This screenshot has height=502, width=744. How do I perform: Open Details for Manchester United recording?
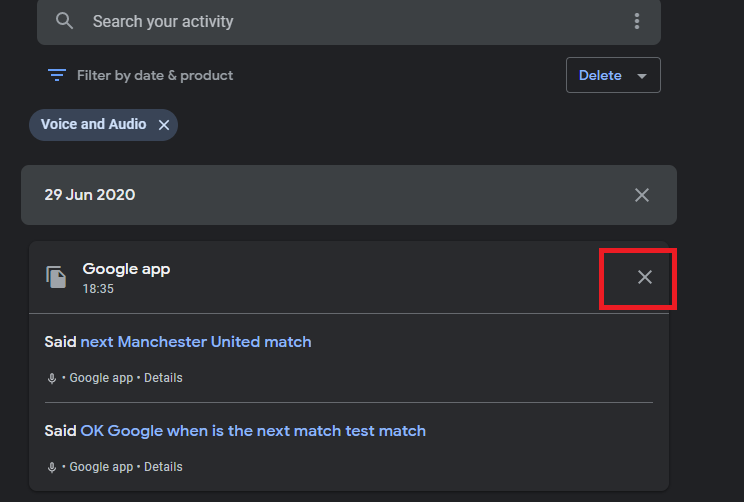point(163,378)
